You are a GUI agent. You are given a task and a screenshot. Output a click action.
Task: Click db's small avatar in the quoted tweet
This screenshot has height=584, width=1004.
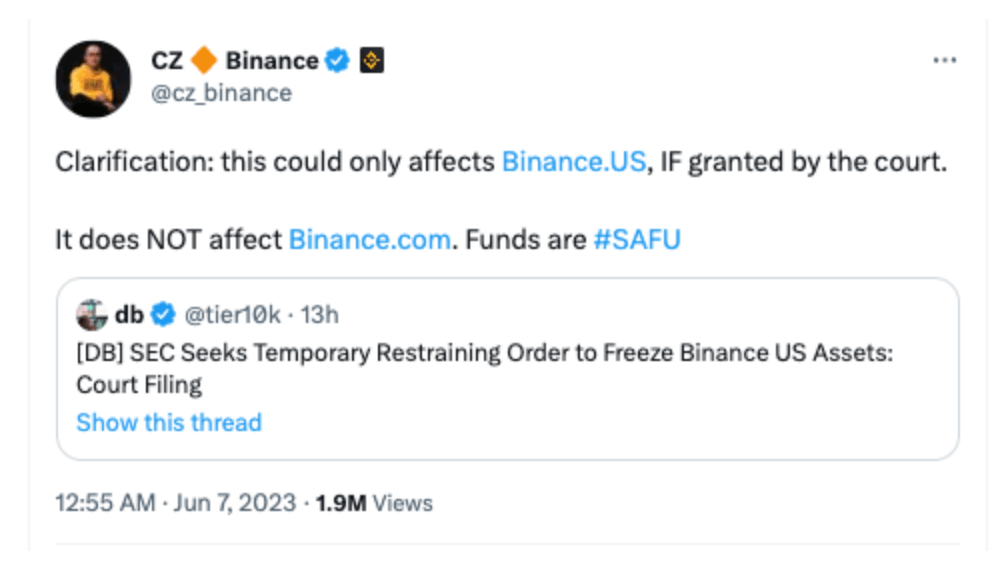click(92, 314)
